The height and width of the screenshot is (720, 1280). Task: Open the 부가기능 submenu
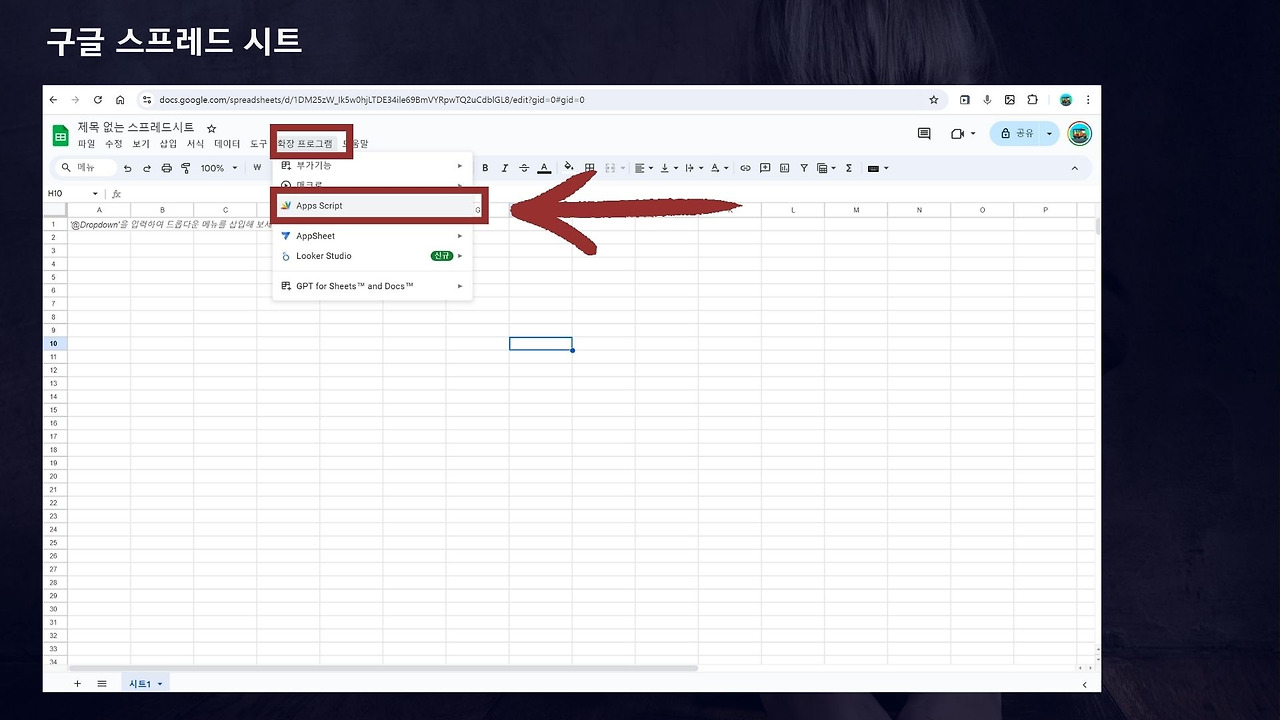pyautogui.click(x=372, y=166)
